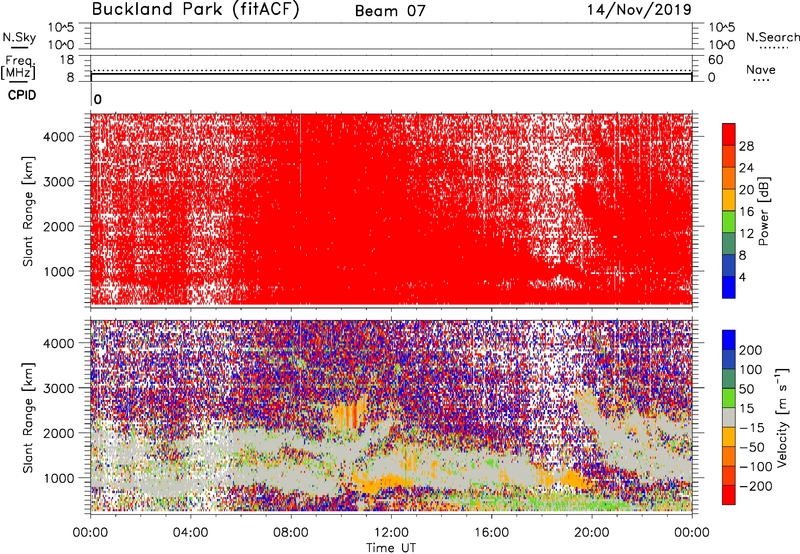
Task: Select the "12" label on the power colorbar
Action: pos(746,234)
